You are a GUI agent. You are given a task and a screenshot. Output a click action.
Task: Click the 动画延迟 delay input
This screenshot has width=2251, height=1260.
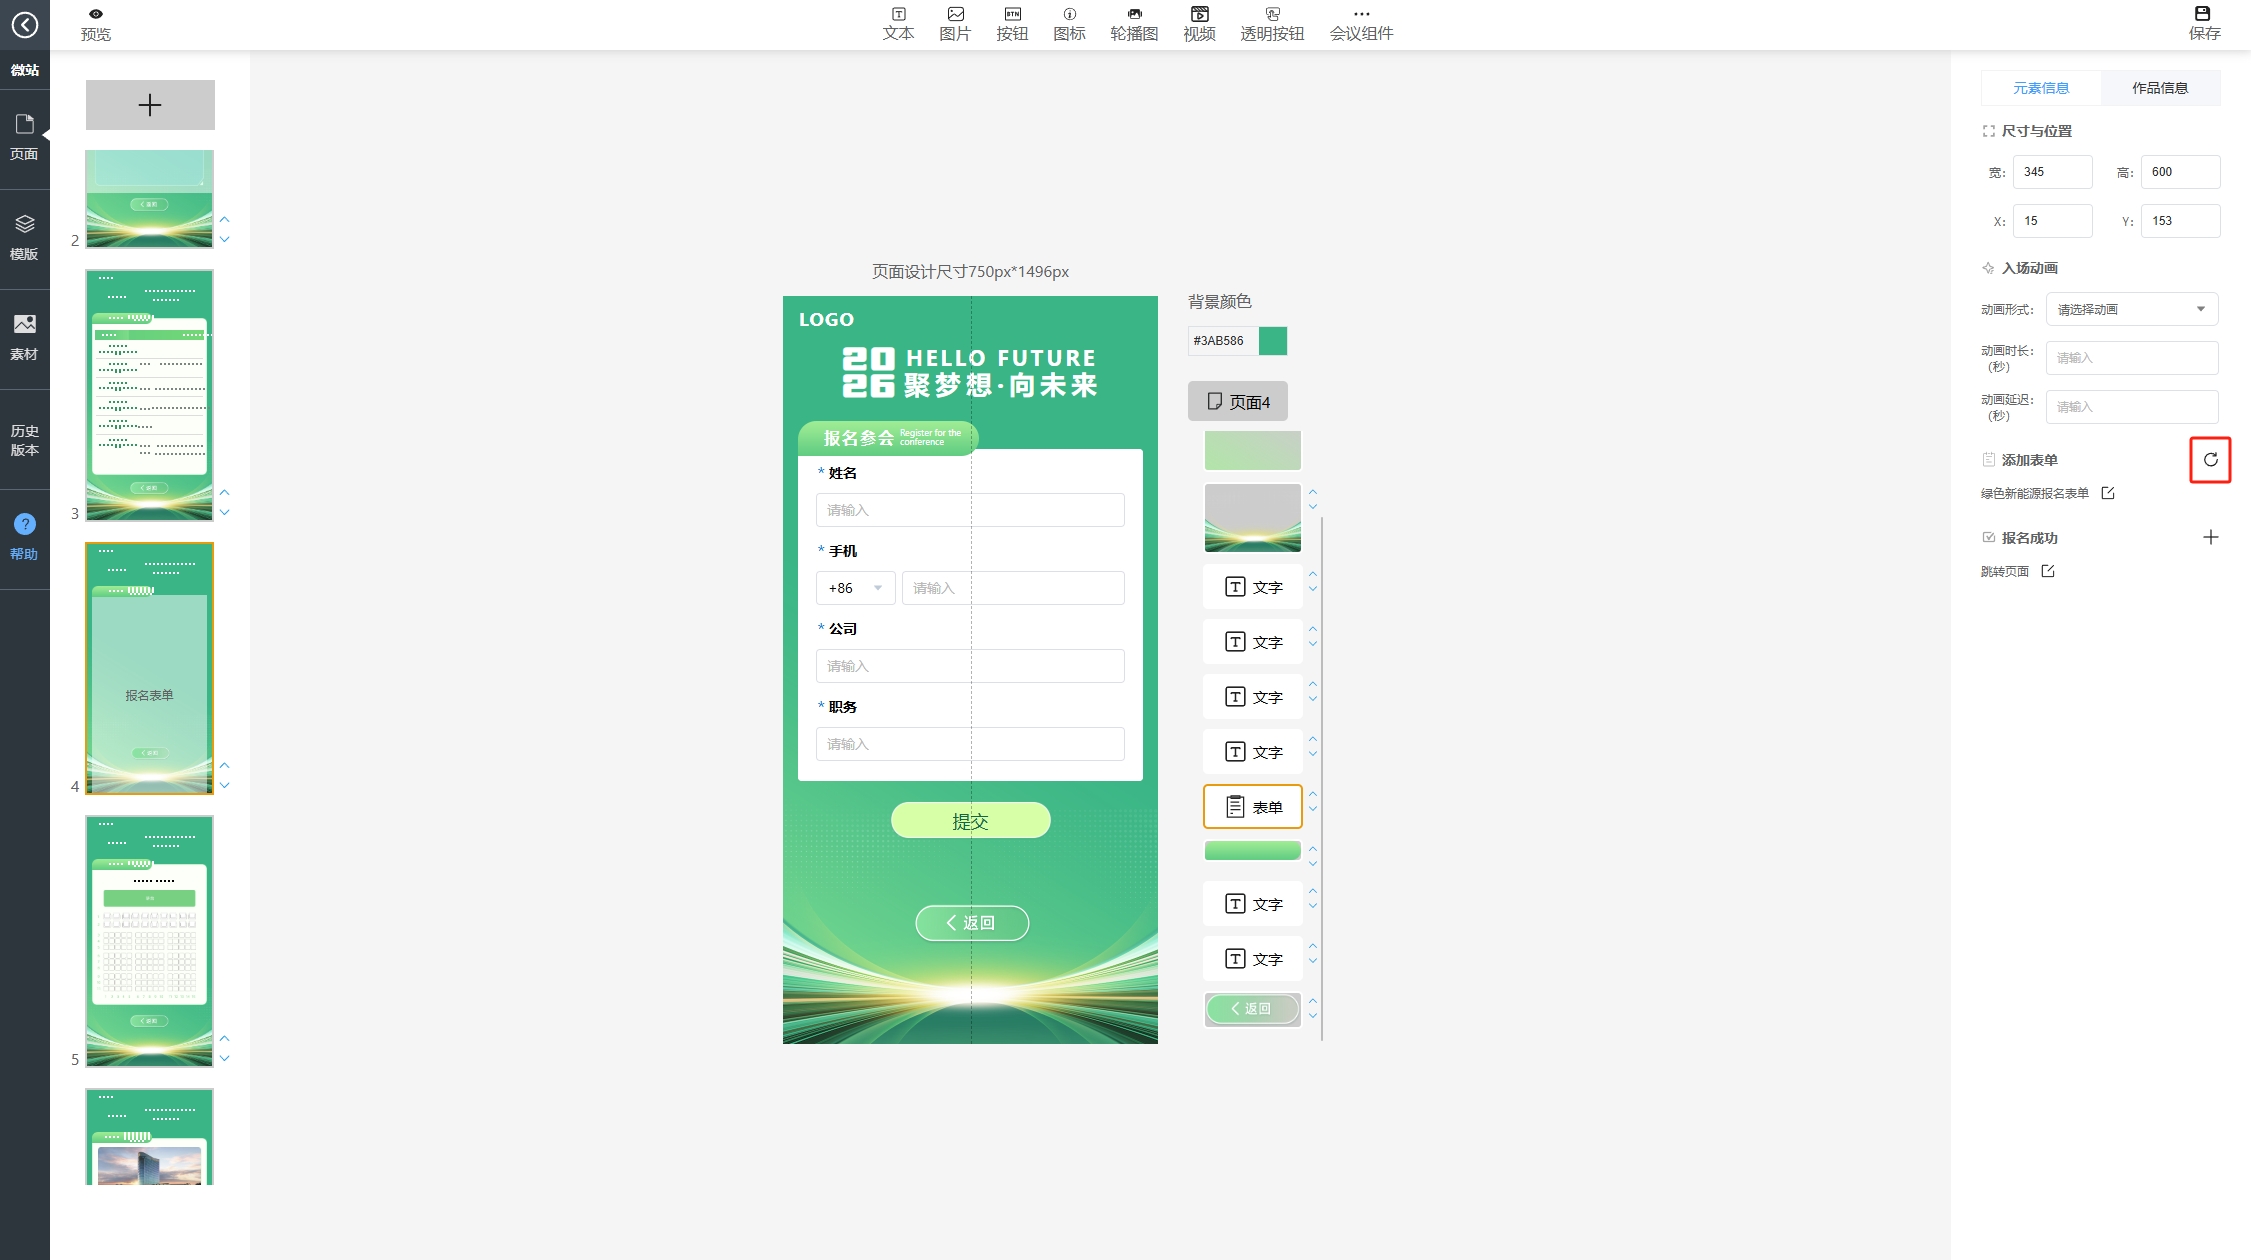coord(2132,407)
